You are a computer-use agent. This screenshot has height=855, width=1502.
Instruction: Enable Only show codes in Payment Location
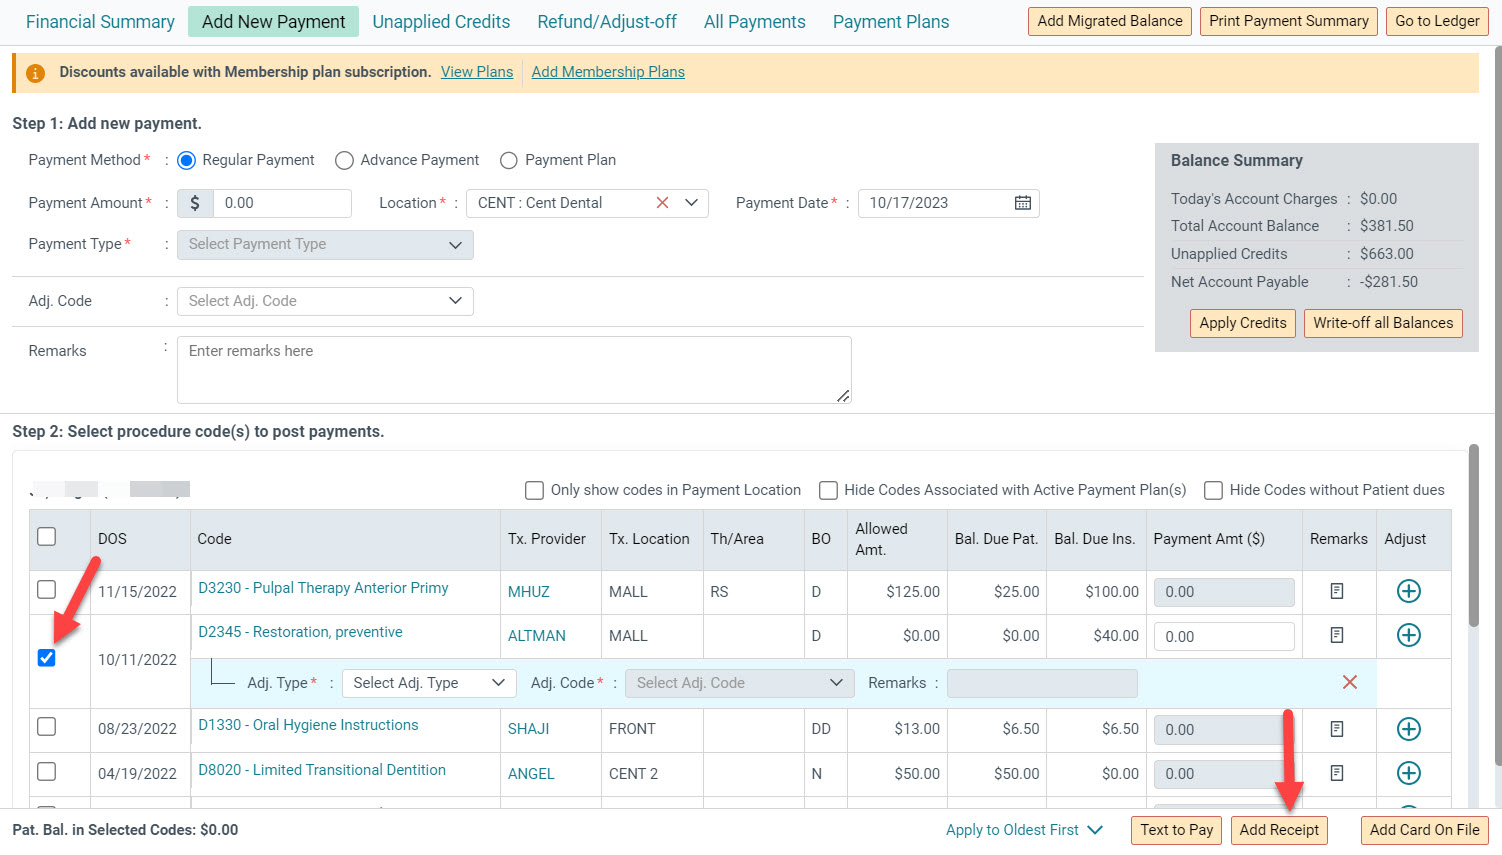[535, 490]
